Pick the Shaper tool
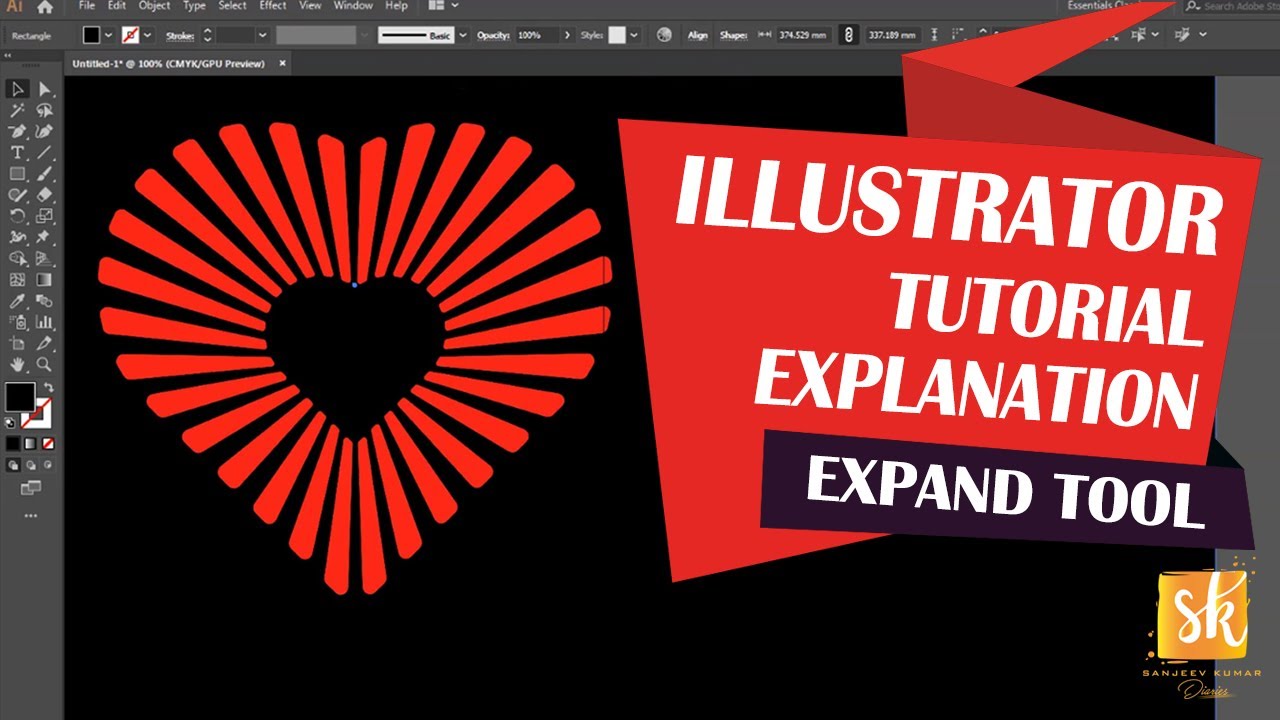Image resolution: width=1280 pixels, height=720 pixels. click(x=18, y=194)
